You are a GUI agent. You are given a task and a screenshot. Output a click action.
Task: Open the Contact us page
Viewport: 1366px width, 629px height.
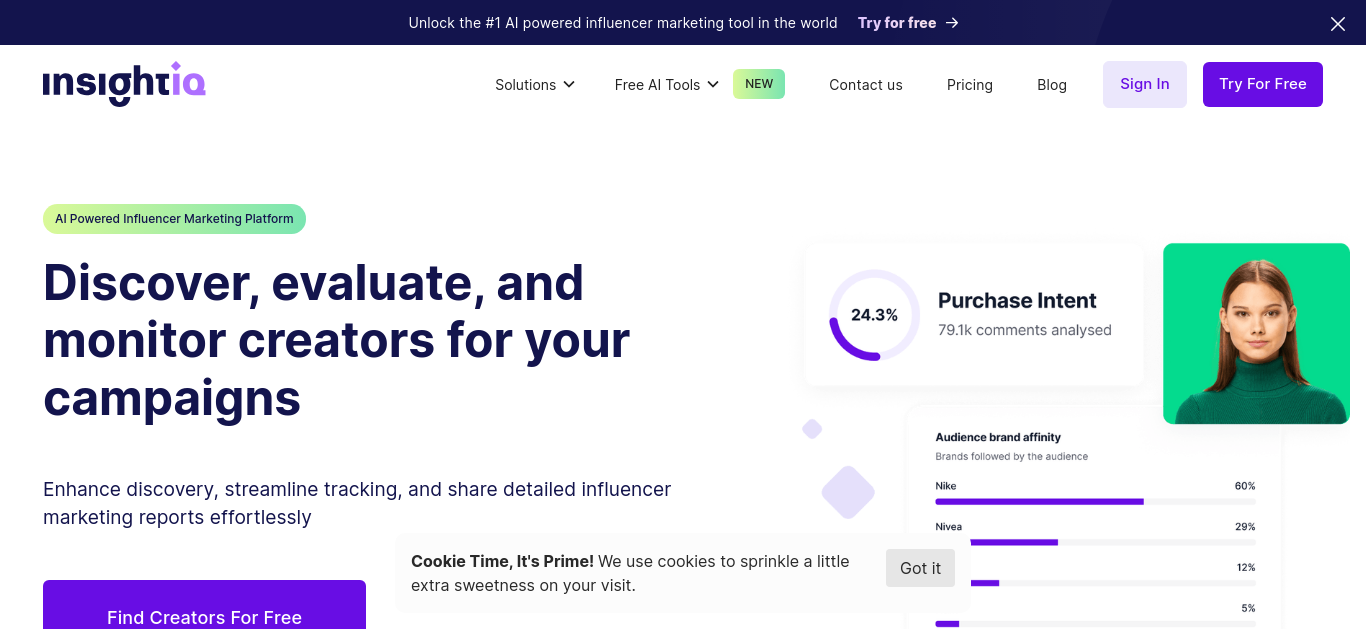(x=866, y=85)
